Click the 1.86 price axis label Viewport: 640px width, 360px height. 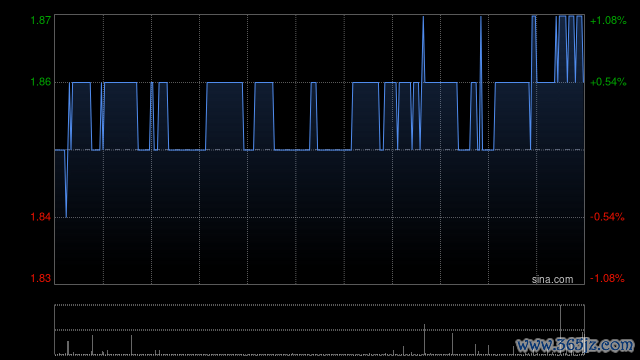pos(41,82)
